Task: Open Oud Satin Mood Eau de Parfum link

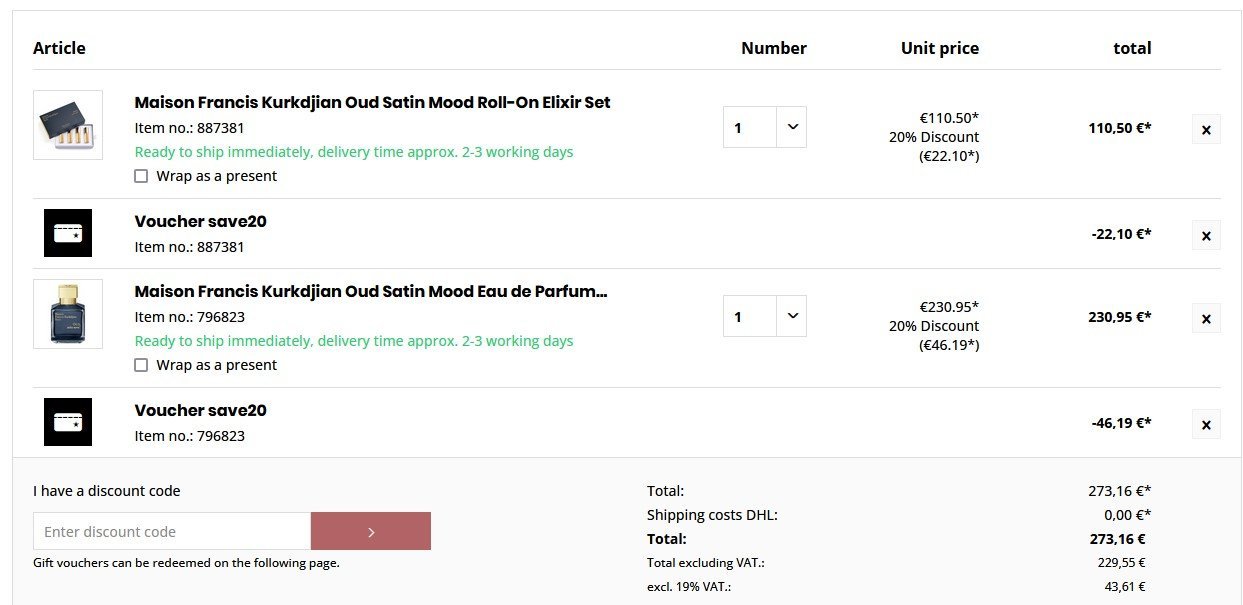Action: pyautogui.click(x=371, y=291)
